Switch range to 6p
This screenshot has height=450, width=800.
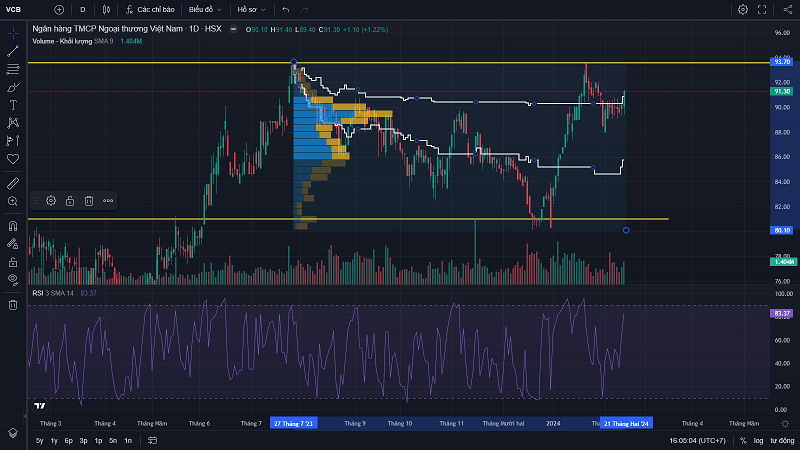point(68,440)
